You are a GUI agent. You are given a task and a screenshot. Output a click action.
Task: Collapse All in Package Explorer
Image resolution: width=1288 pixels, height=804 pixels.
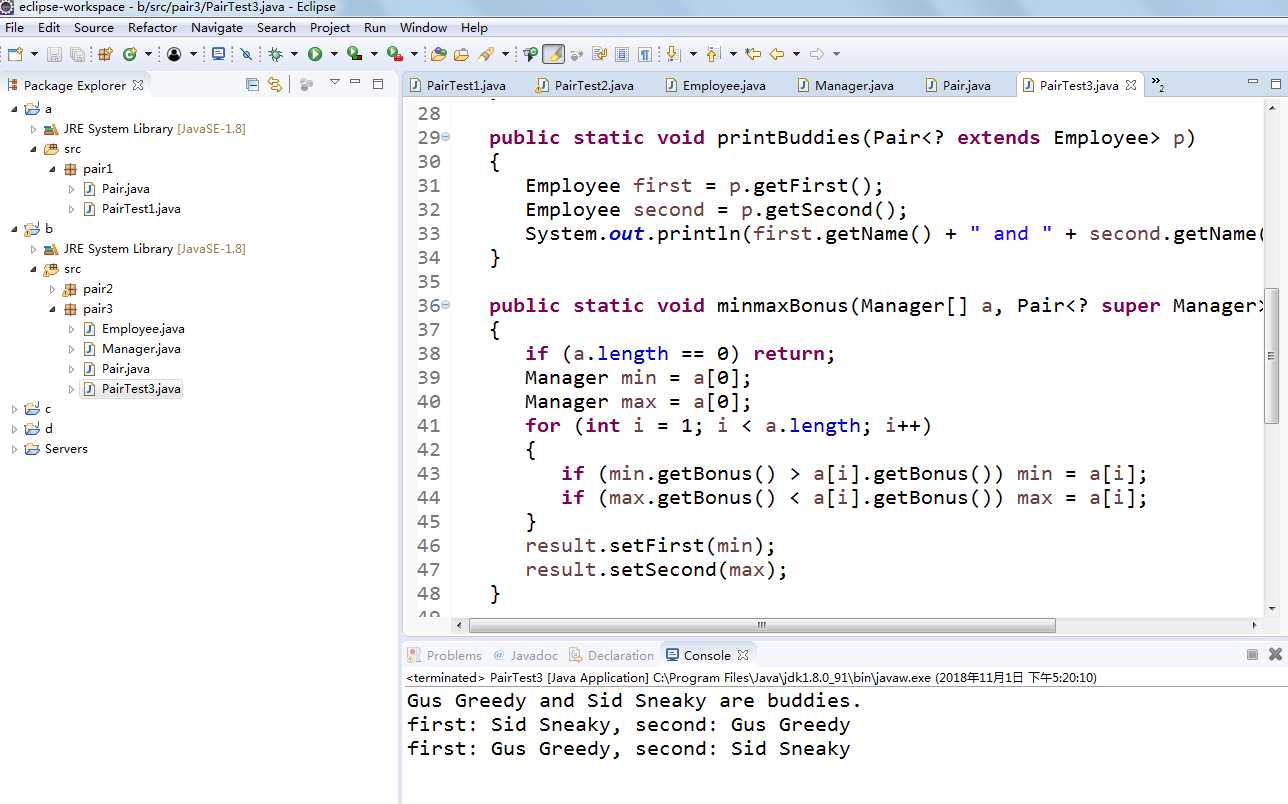(x=253, y=85)
